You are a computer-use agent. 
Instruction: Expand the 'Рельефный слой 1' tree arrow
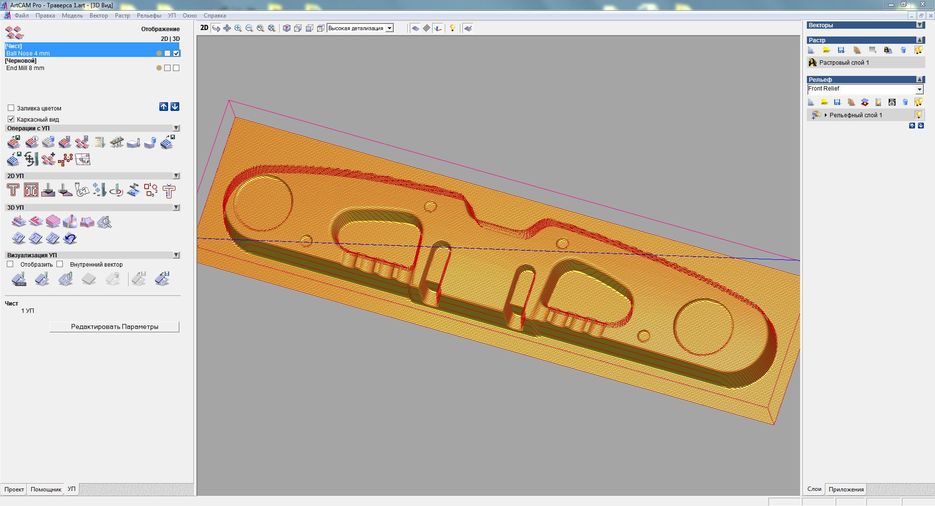coord(825,115)
